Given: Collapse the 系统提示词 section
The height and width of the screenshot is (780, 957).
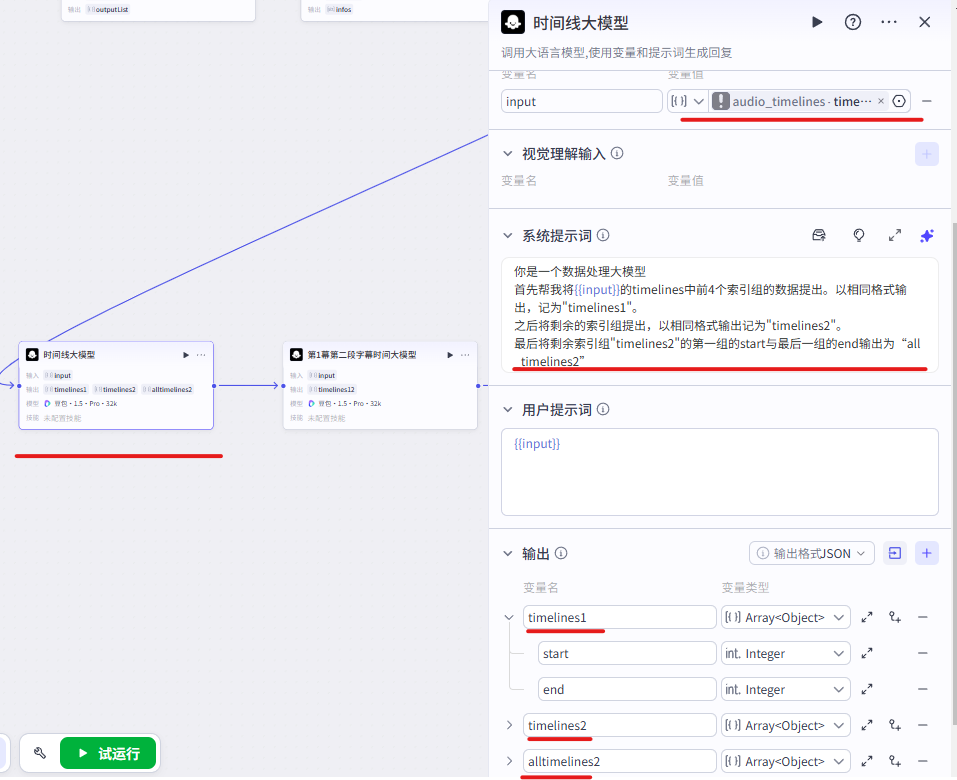Looking at the screenshot, I should [508, 236].
